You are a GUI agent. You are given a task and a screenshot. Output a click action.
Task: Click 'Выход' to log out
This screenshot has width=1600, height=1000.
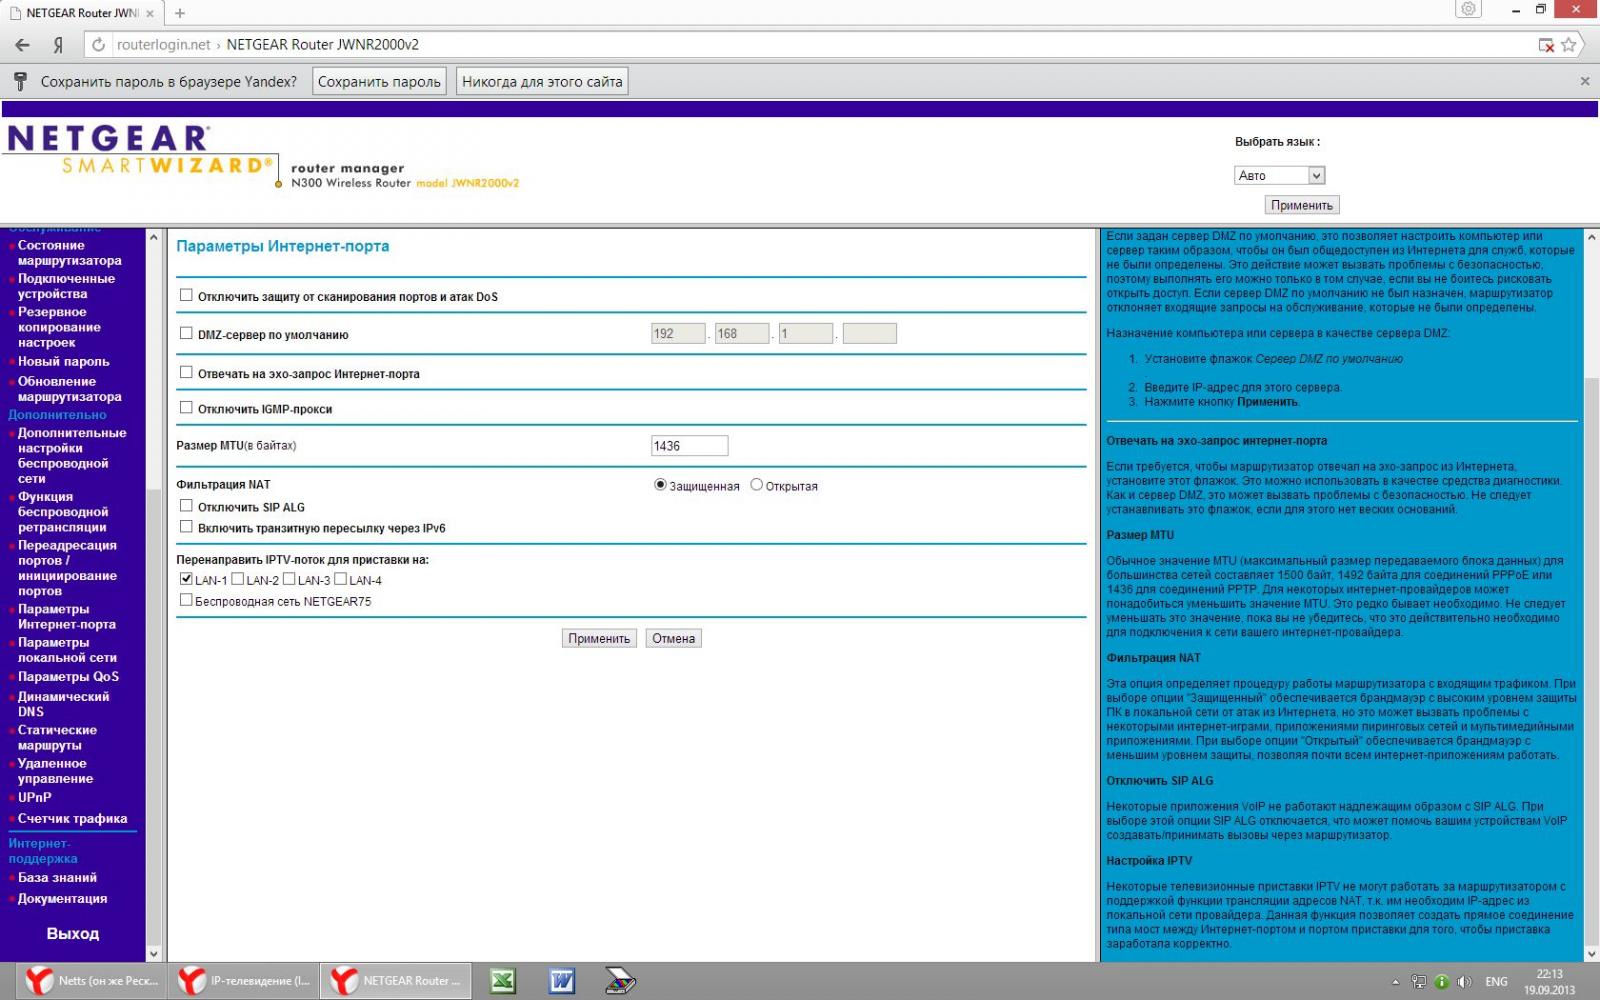click(x=73, y=933)
